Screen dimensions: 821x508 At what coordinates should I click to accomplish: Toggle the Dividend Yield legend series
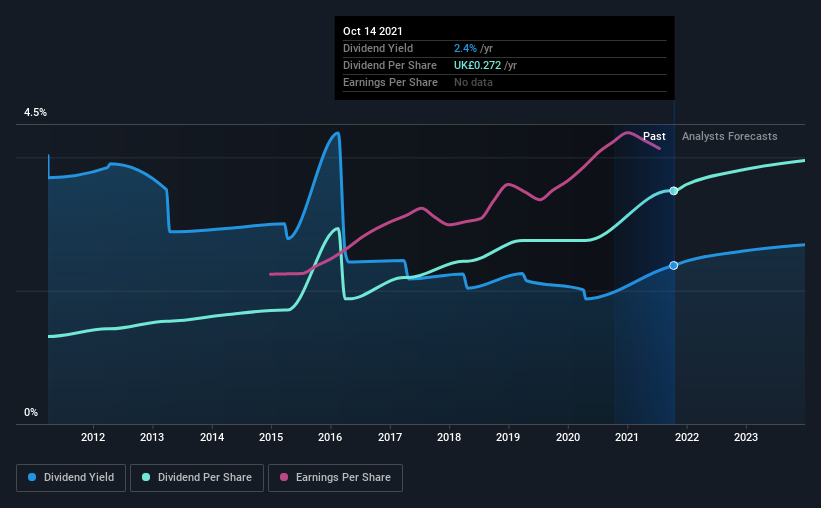coord(71,478)
